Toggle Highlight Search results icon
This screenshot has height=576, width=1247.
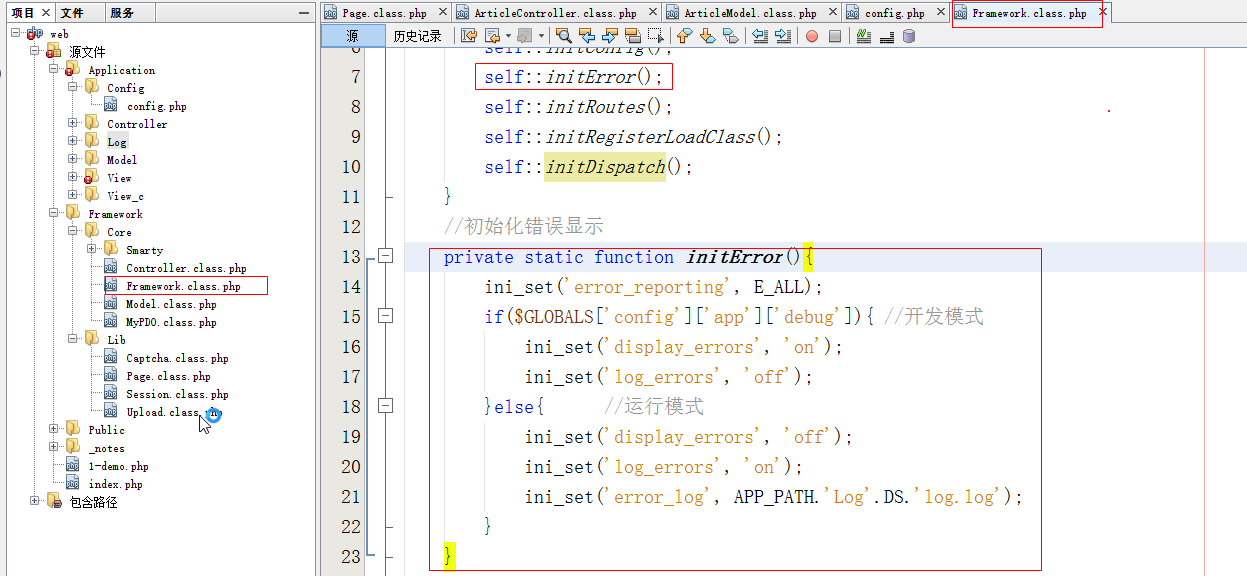(x=632, y=36)
